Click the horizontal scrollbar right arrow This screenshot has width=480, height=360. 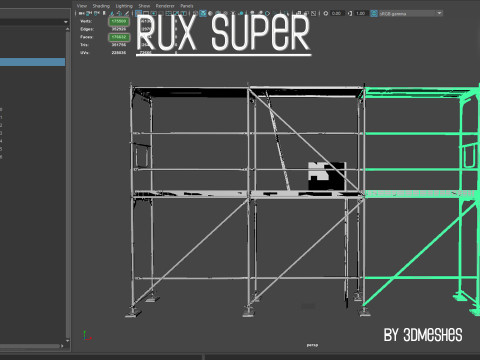(x=62, y=346)
